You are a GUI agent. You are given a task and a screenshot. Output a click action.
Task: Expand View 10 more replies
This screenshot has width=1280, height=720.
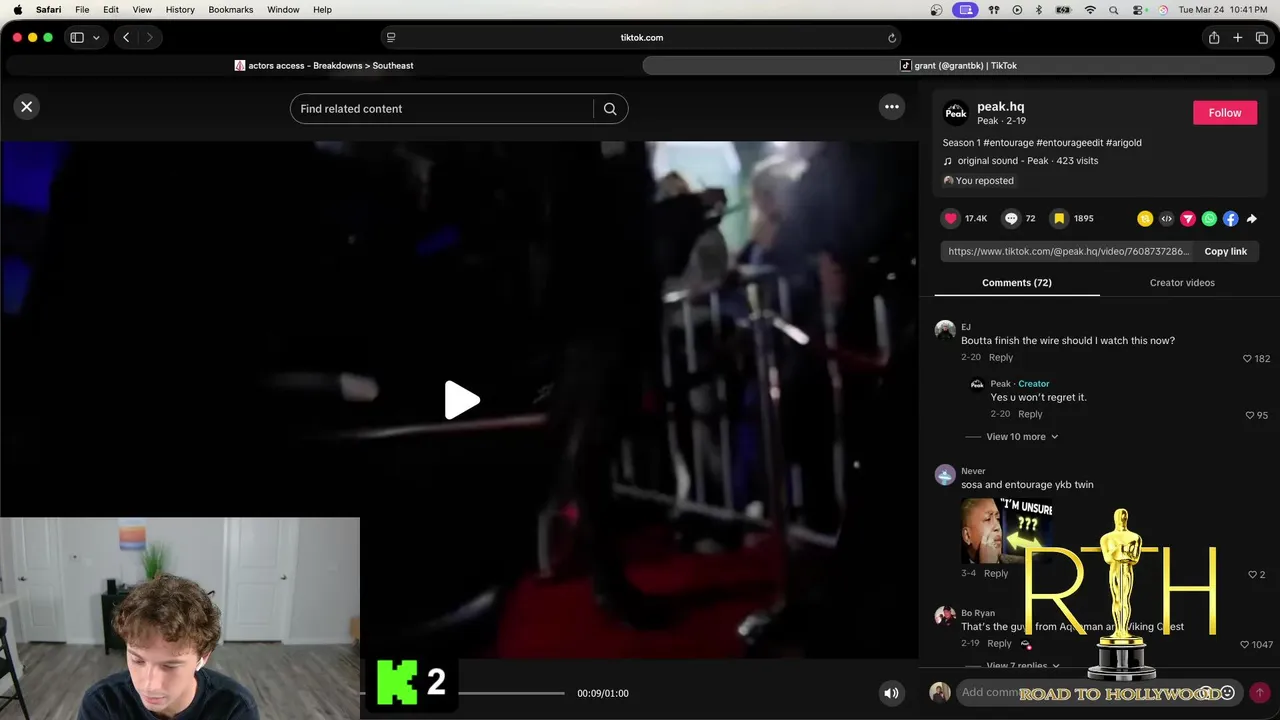click(x=1022, y=437)
